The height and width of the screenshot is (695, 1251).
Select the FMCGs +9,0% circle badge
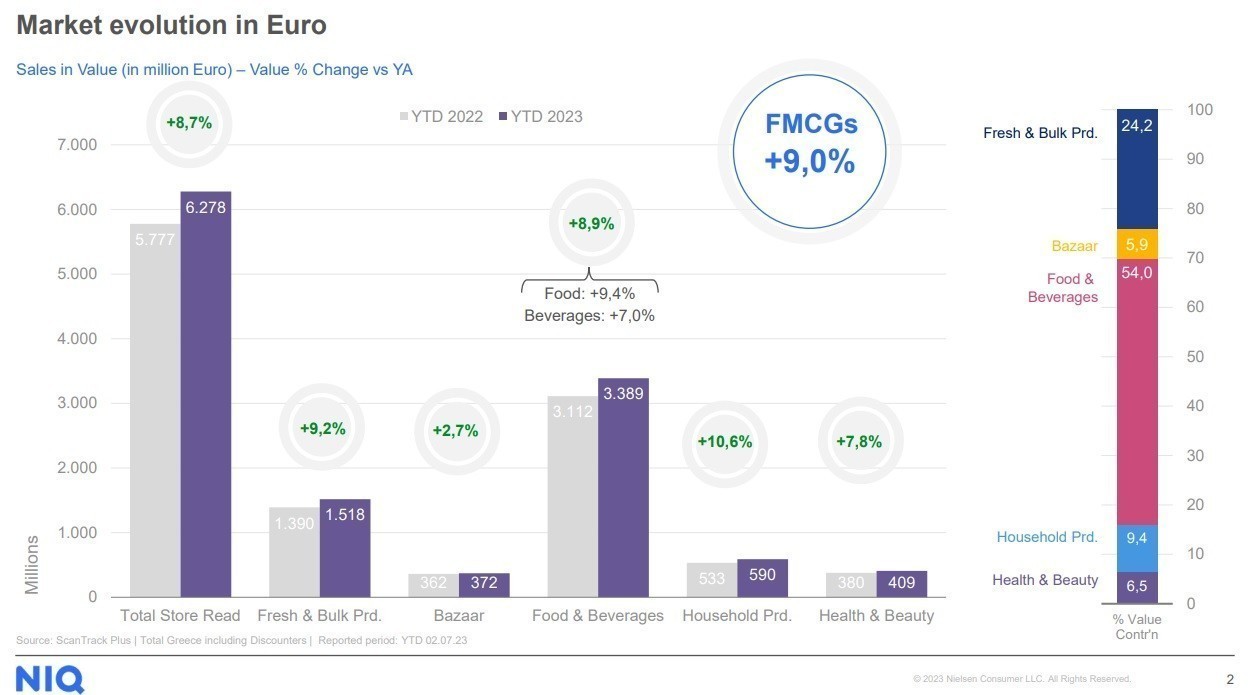[x=810, y=142]
